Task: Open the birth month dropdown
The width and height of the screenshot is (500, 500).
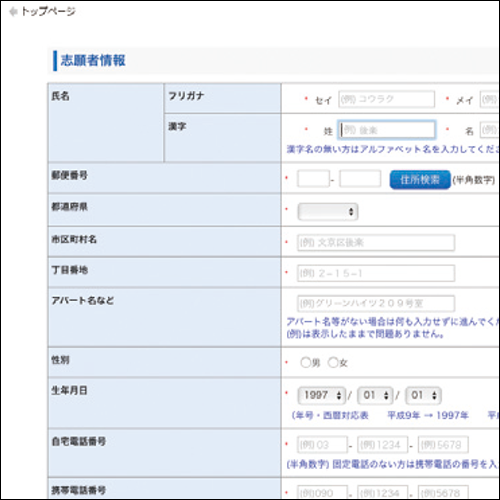Action: (375, 395)
